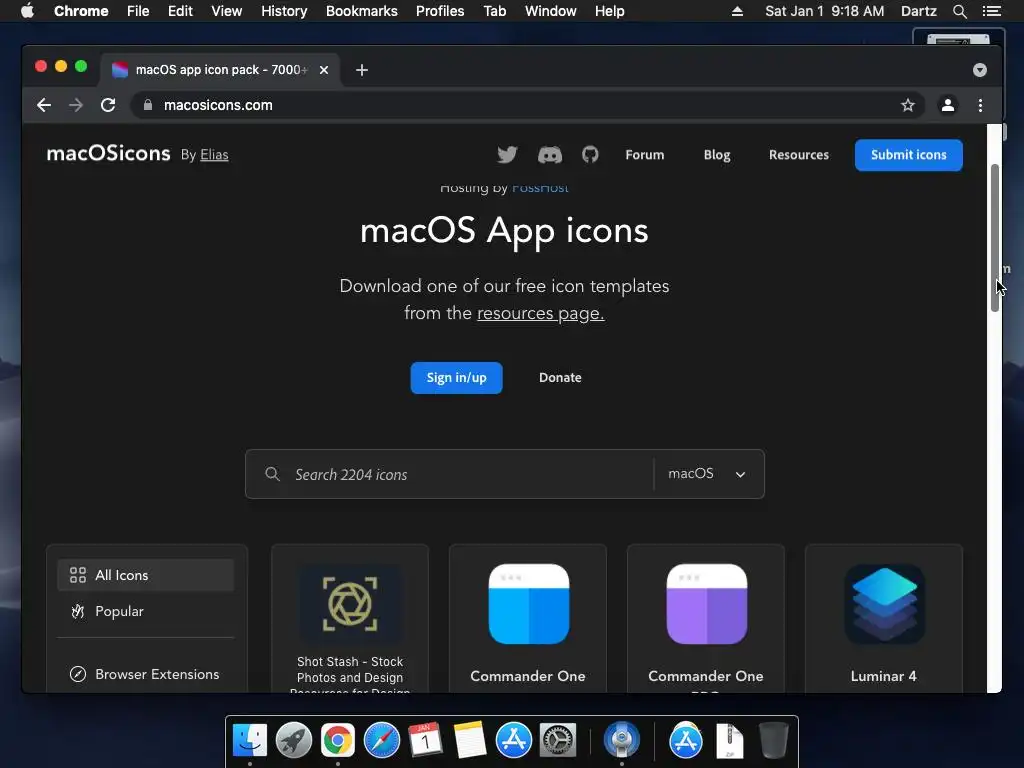Open the Chrome profile avatar menu

point(948,105)
